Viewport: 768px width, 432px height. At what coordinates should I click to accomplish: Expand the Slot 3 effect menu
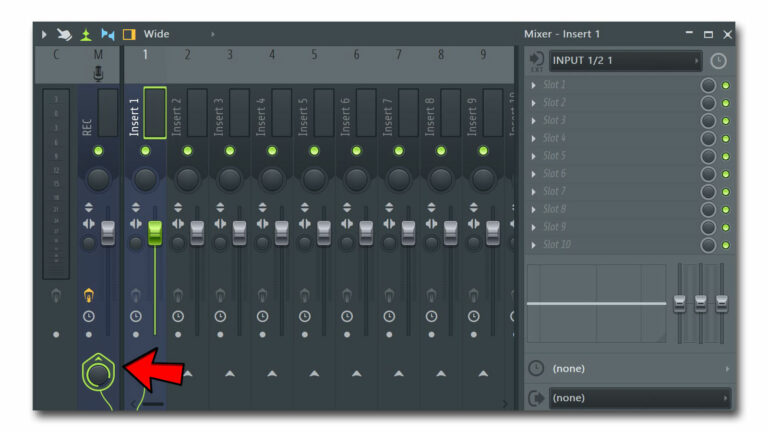(x=533, y=120)
